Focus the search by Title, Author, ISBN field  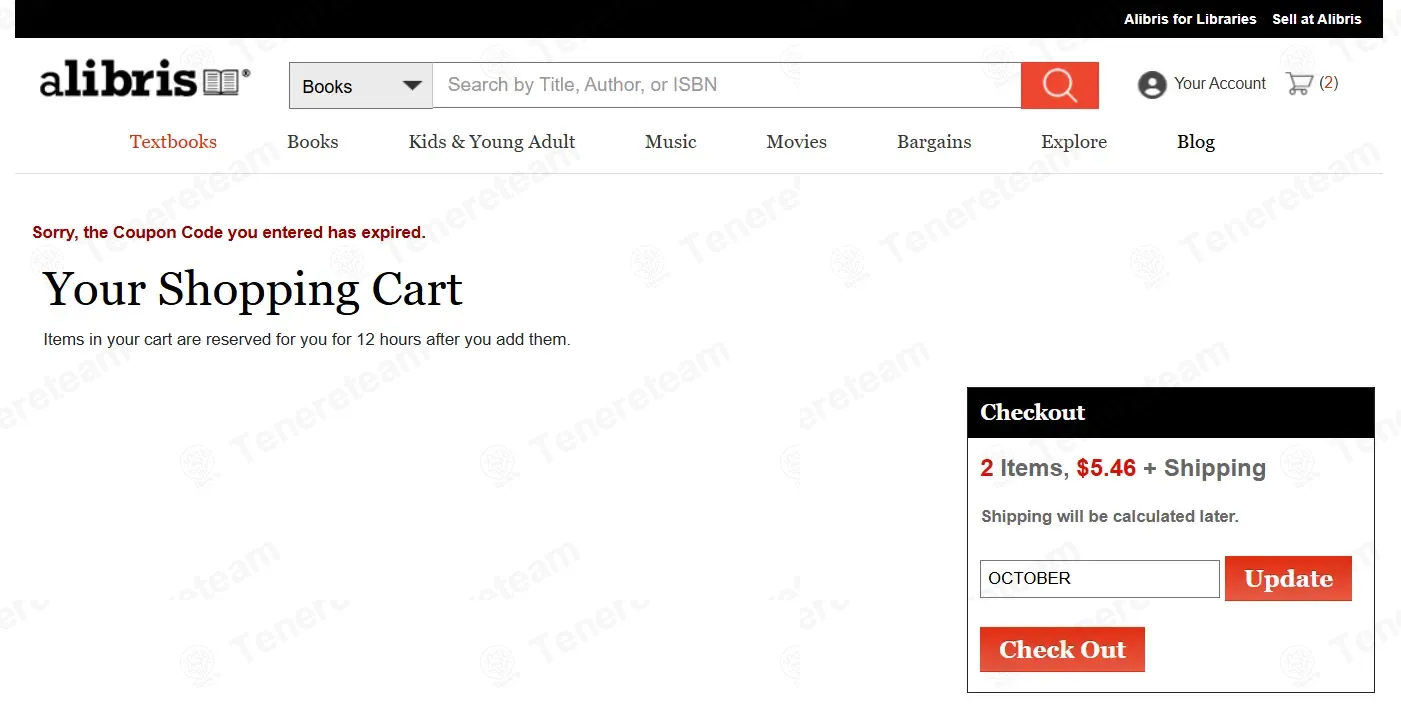[x=727, y=85]
